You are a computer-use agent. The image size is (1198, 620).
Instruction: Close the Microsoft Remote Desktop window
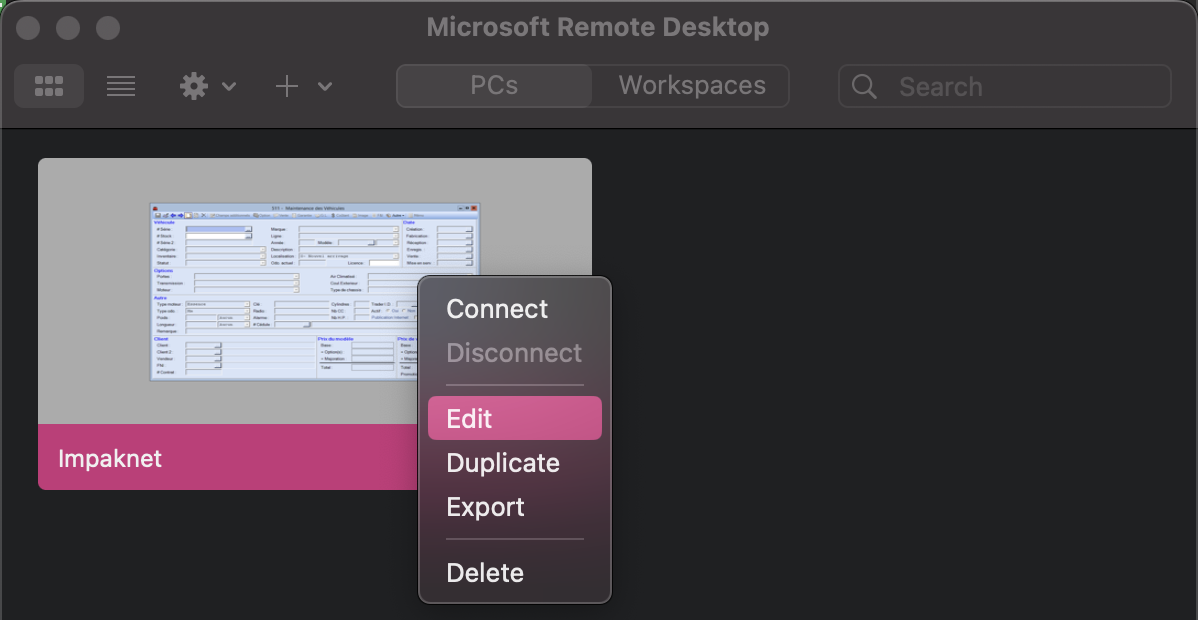(28, 28)
